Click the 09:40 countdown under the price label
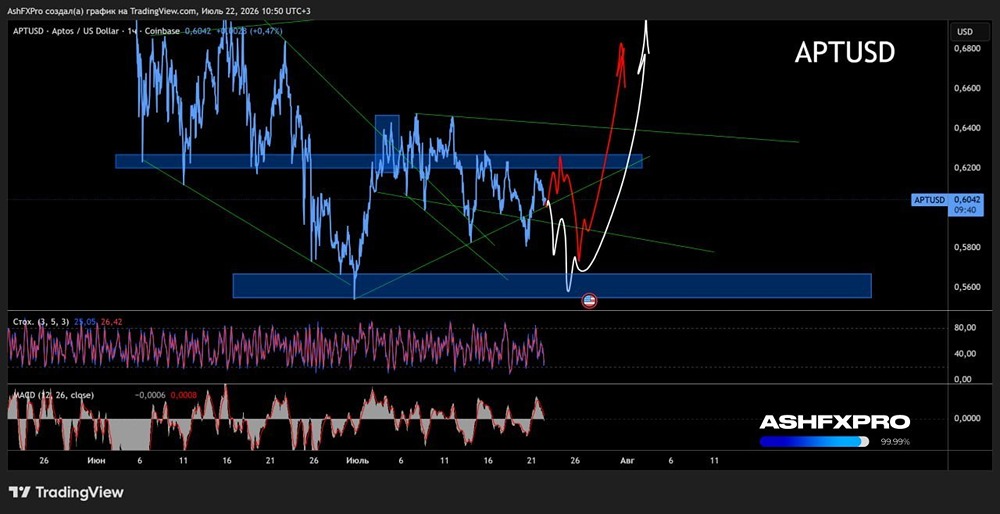 tap(964, 208)
